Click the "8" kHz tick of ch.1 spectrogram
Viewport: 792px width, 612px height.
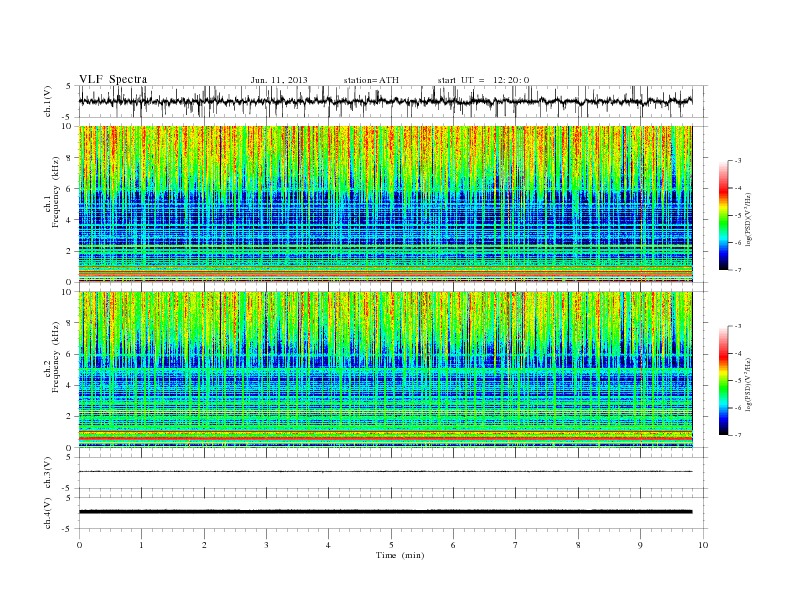coord(69,158)
